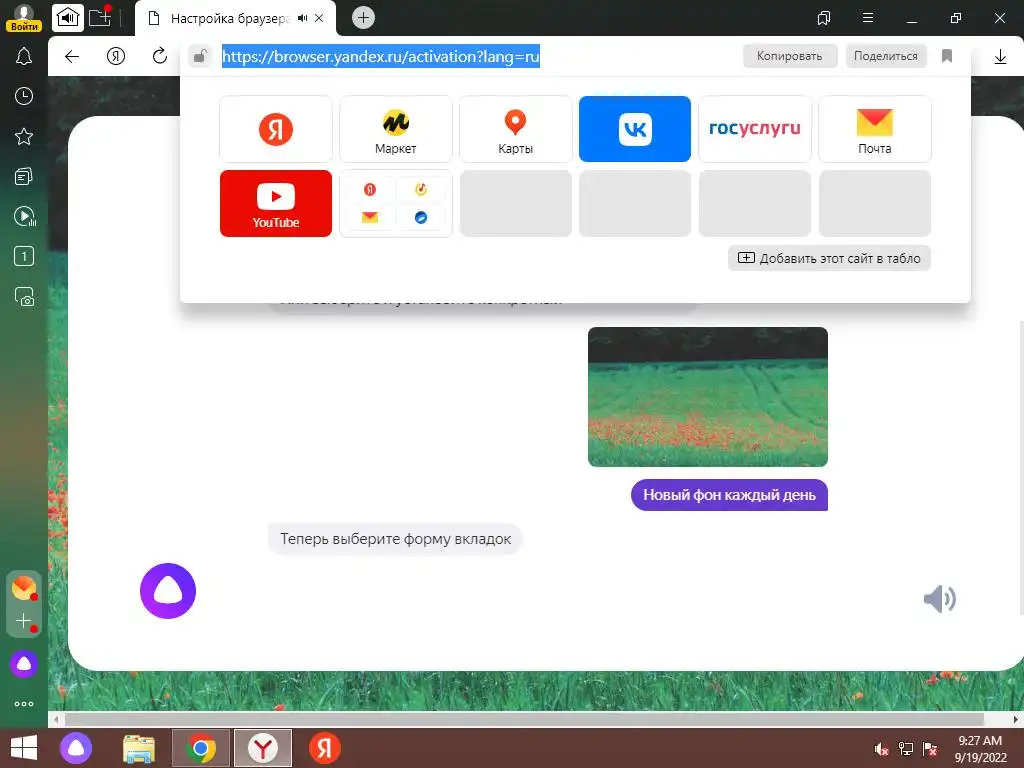This screenshot has height=768, width=1024.
Task: Click Новый фон каждый день button
Action: [x=729, y=495]
